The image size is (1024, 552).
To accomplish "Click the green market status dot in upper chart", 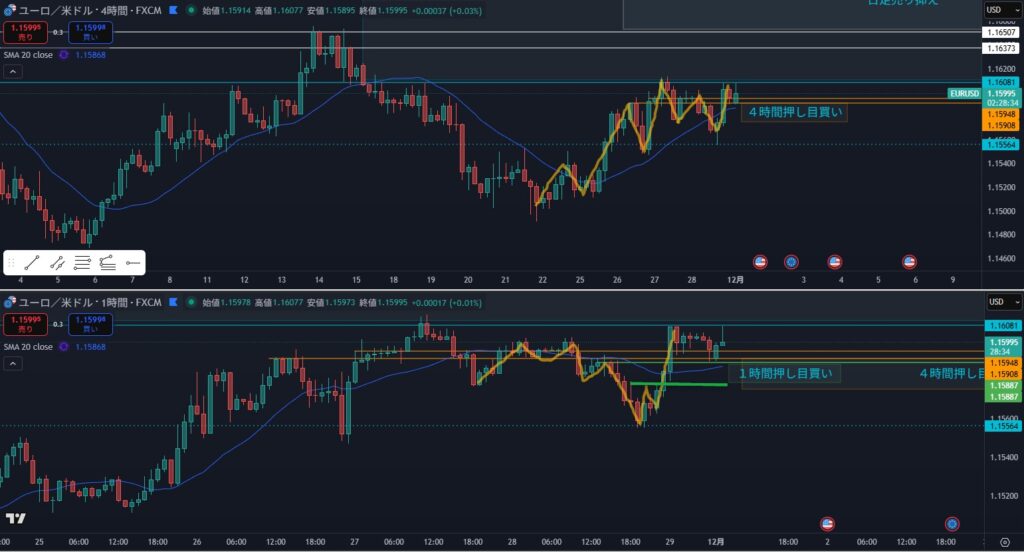I will [x=190, y=10].
